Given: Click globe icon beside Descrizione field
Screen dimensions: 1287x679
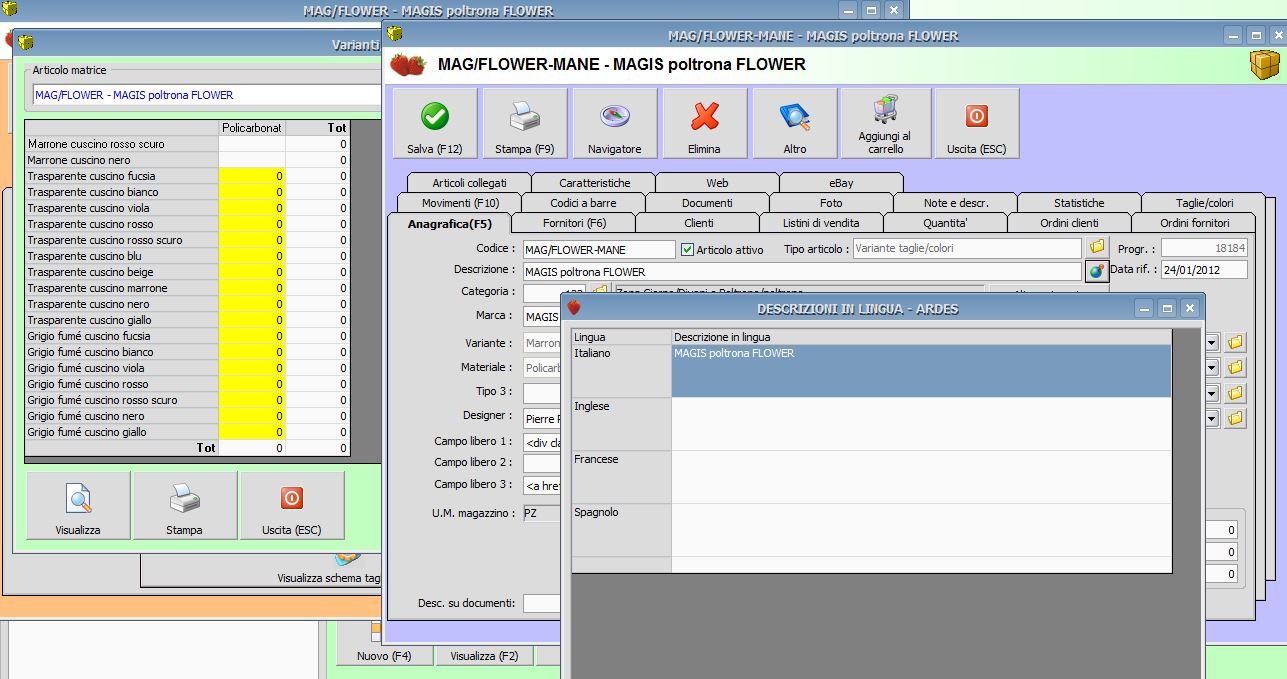Looking at the screenshot, I should (1097, 271).
